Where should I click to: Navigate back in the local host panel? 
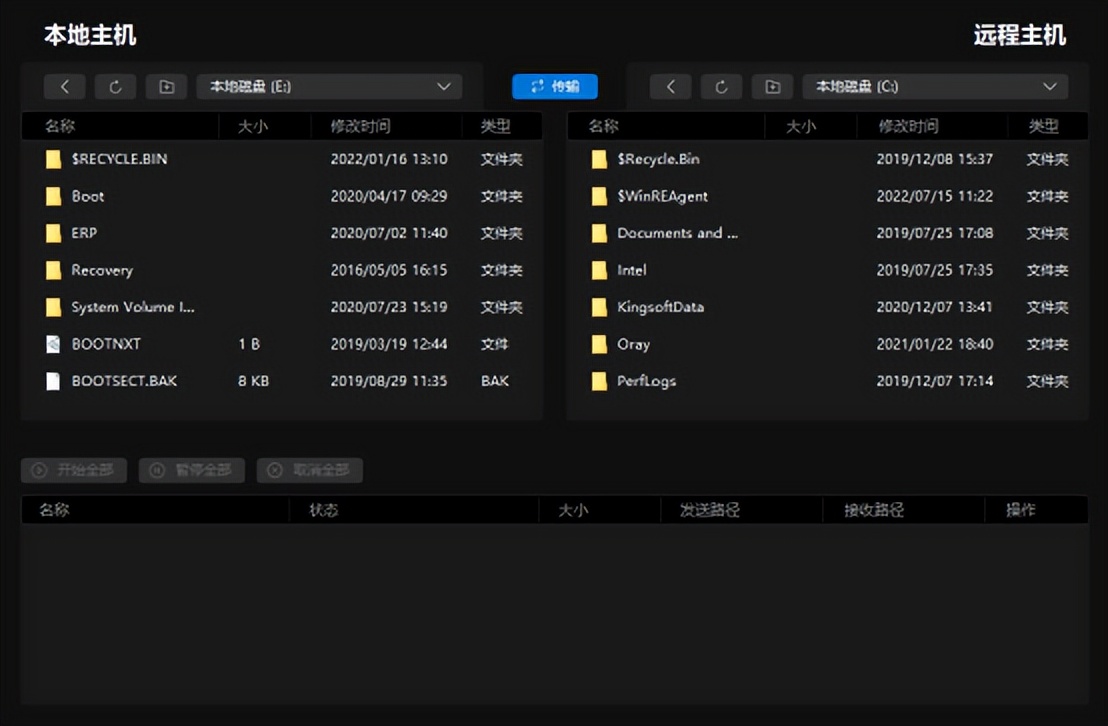[x=64, y=86]
